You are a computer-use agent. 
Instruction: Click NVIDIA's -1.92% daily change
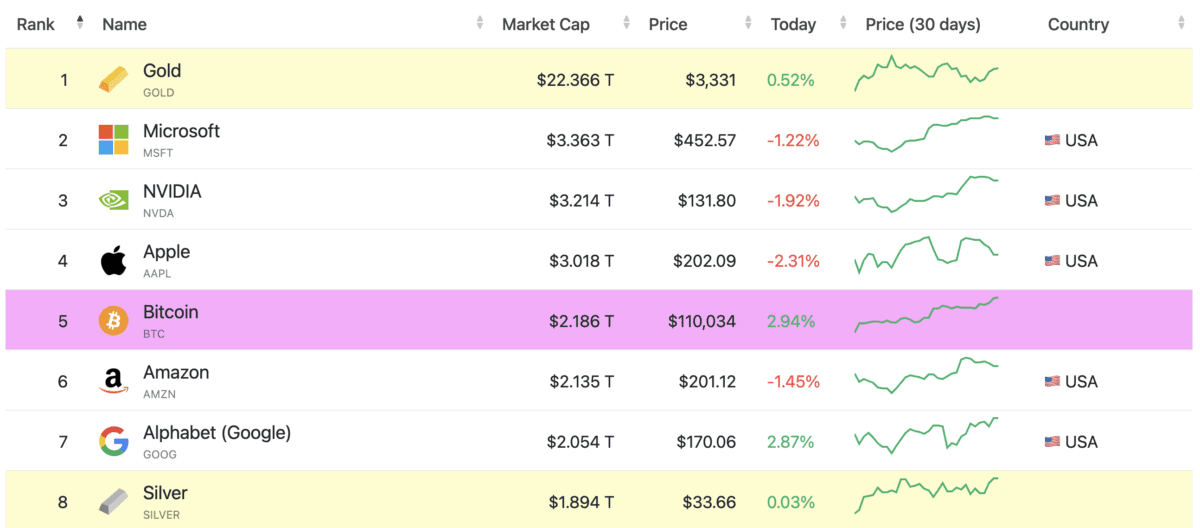(x=793, y=201)
